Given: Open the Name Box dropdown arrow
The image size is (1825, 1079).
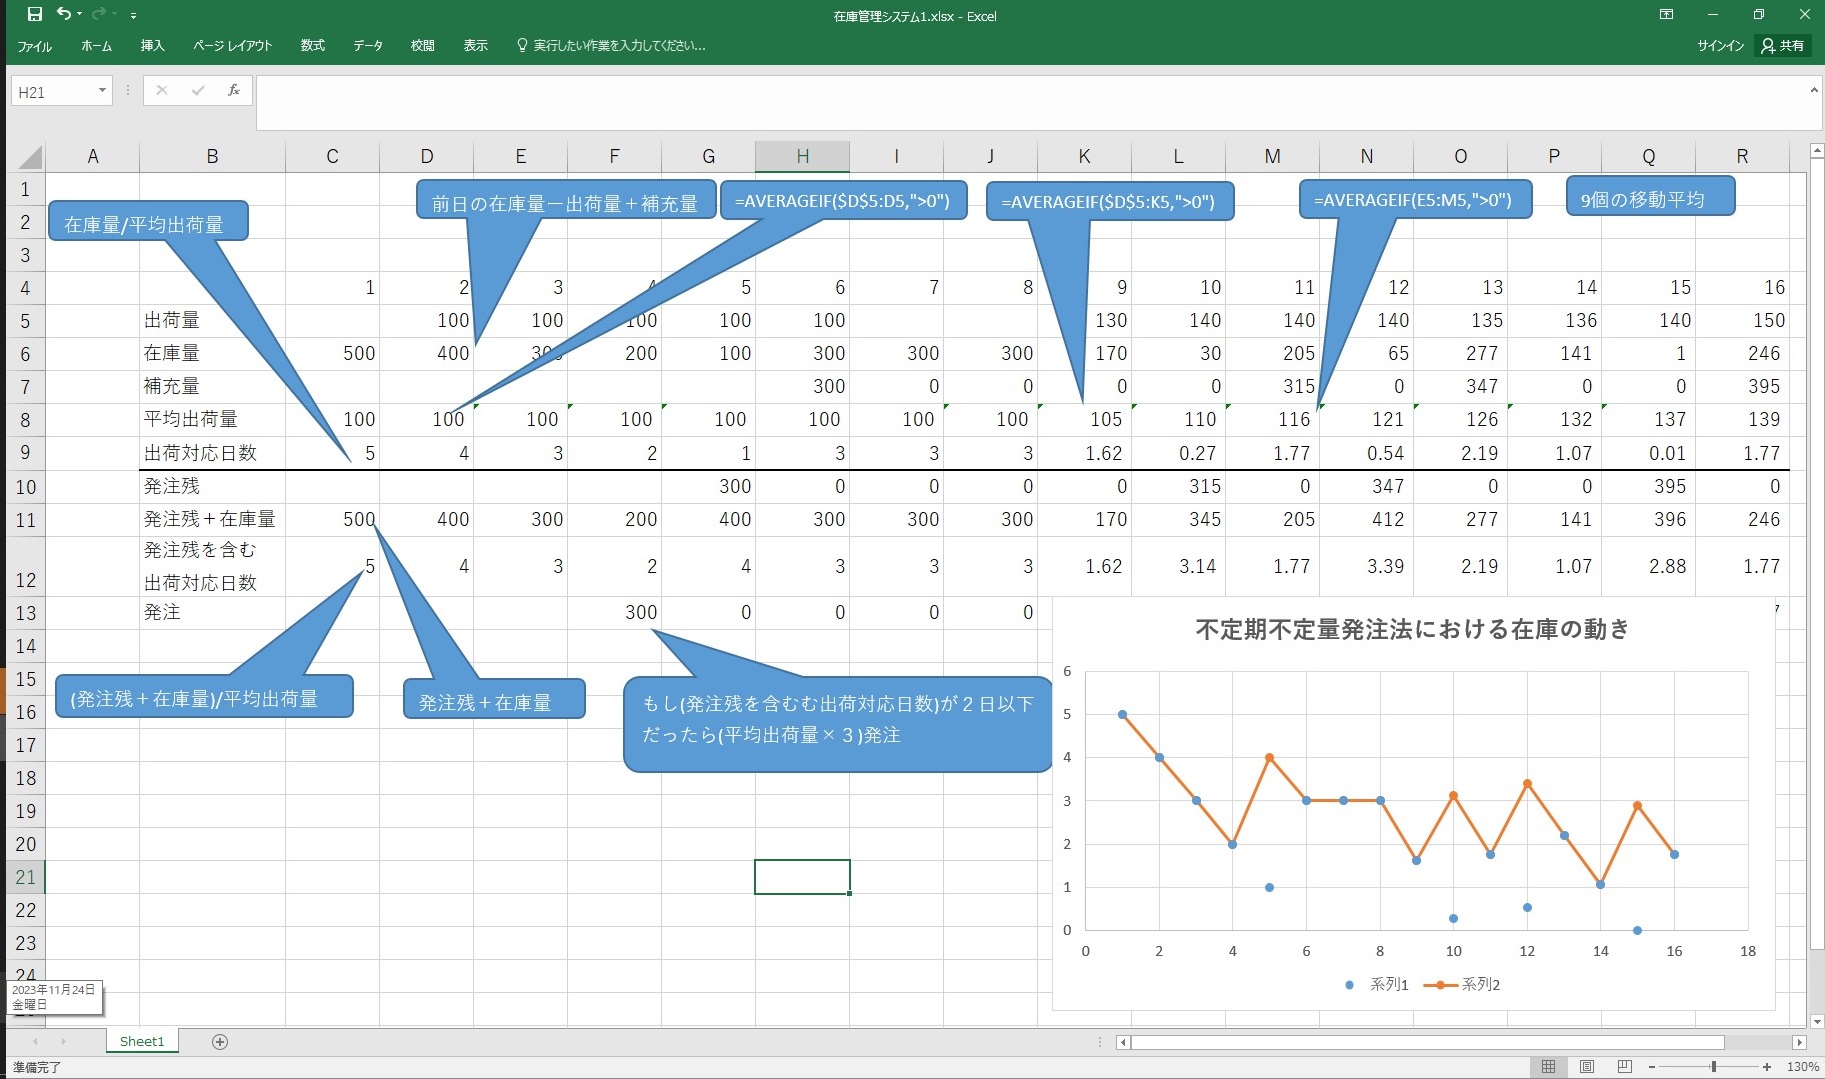Looking at the screenshot, I should point(102,91).
